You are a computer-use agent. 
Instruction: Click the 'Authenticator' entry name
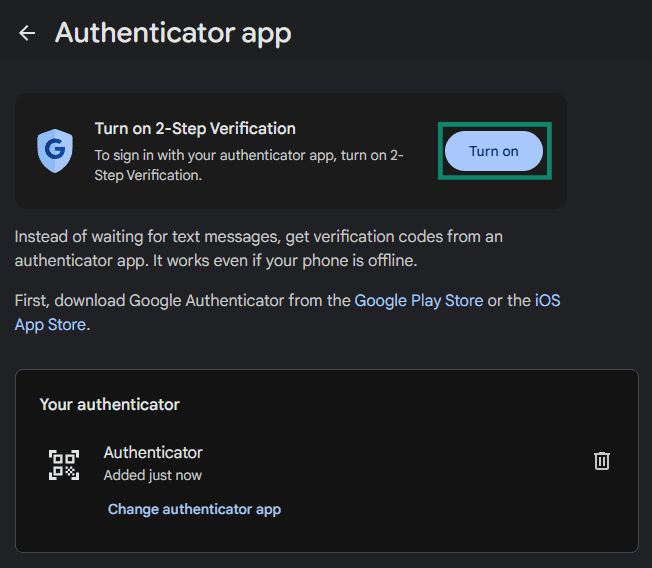(x=153, y=452)
